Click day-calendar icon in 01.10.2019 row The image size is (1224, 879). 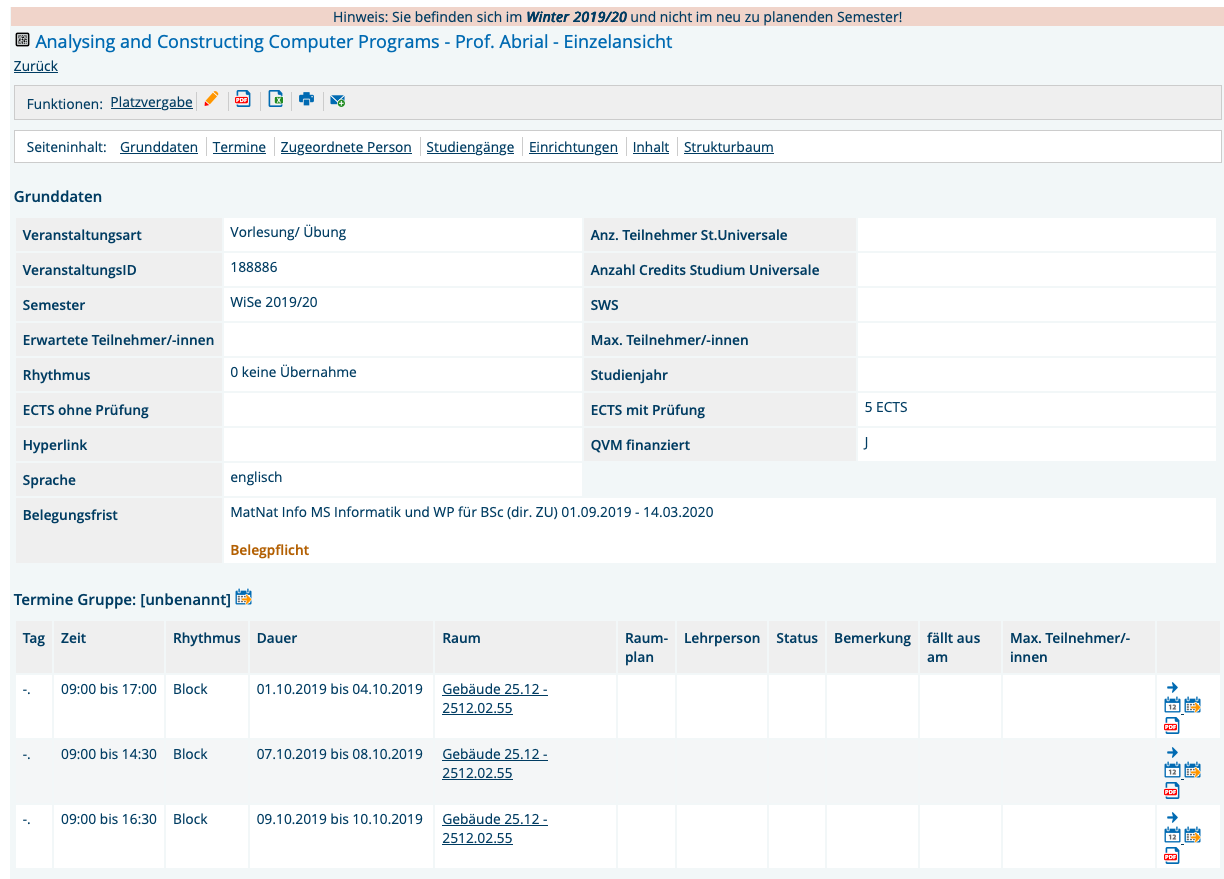click(1172, 705)
